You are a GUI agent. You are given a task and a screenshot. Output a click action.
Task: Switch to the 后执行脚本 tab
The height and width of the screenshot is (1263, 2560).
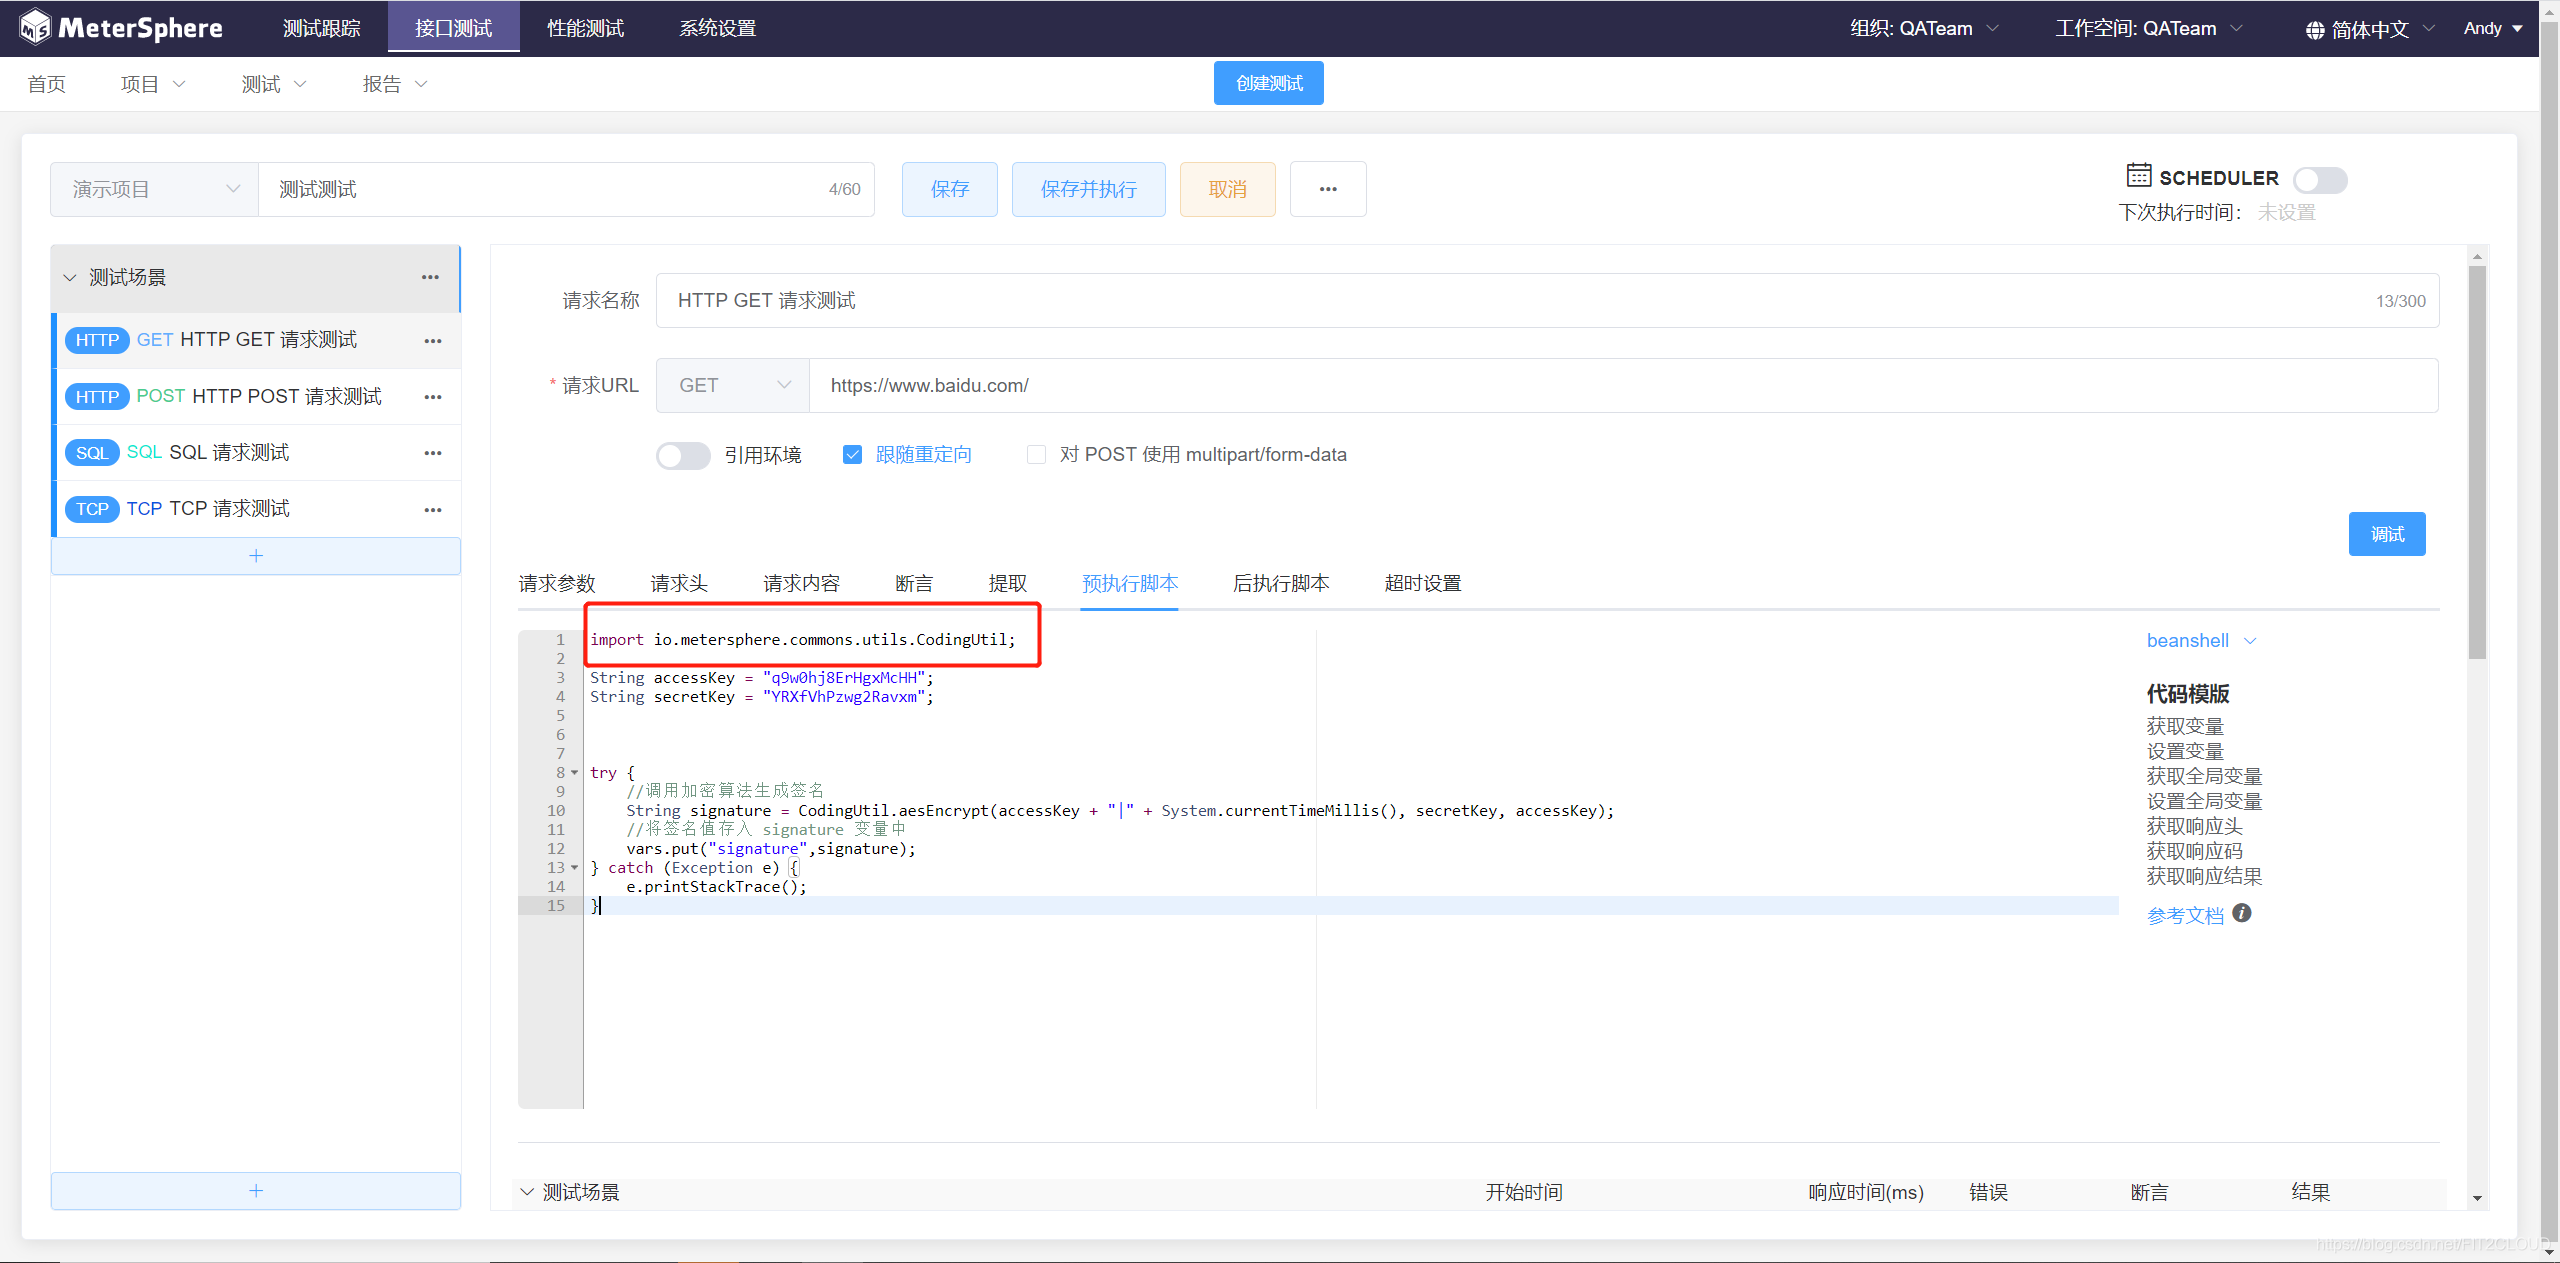[x=1280, y=583]
